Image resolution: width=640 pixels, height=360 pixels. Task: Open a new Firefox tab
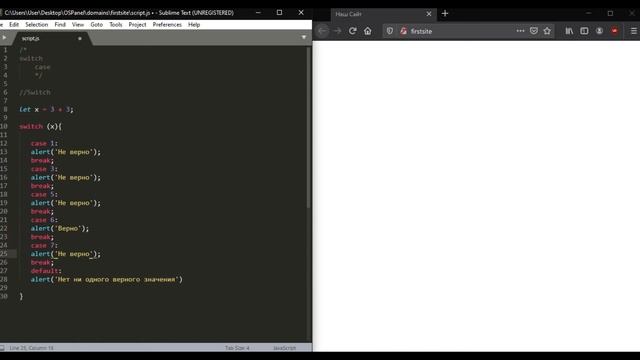tap(445, 13)
